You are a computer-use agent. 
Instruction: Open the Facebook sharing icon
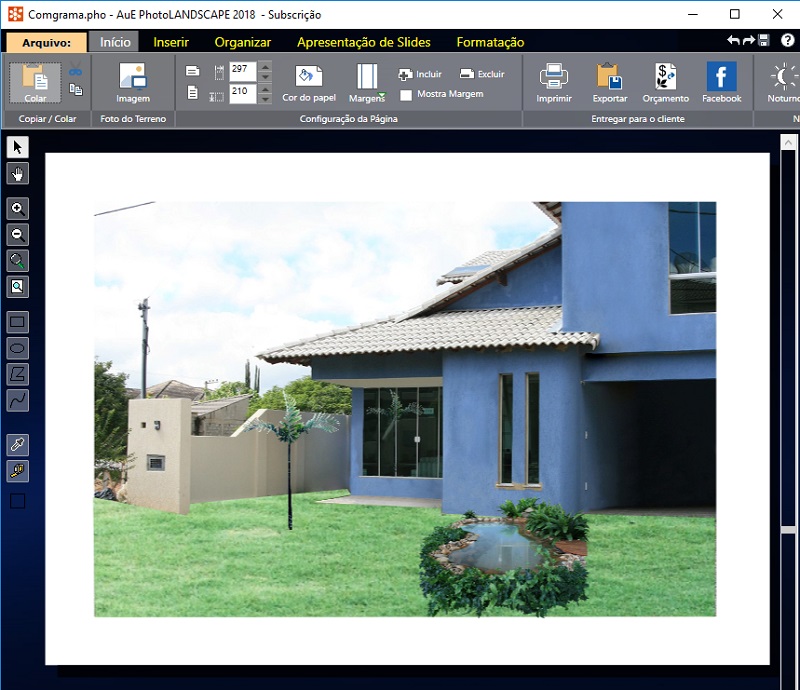click(x=721, y=82)
